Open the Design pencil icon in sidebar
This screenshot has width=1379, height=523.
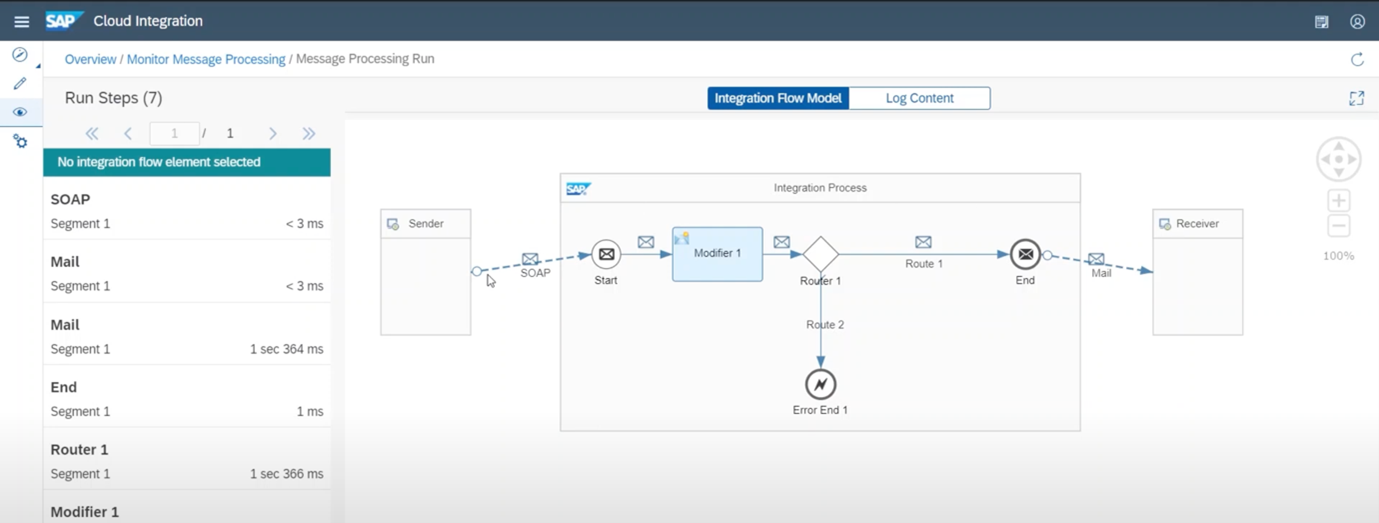coord(19,84)
